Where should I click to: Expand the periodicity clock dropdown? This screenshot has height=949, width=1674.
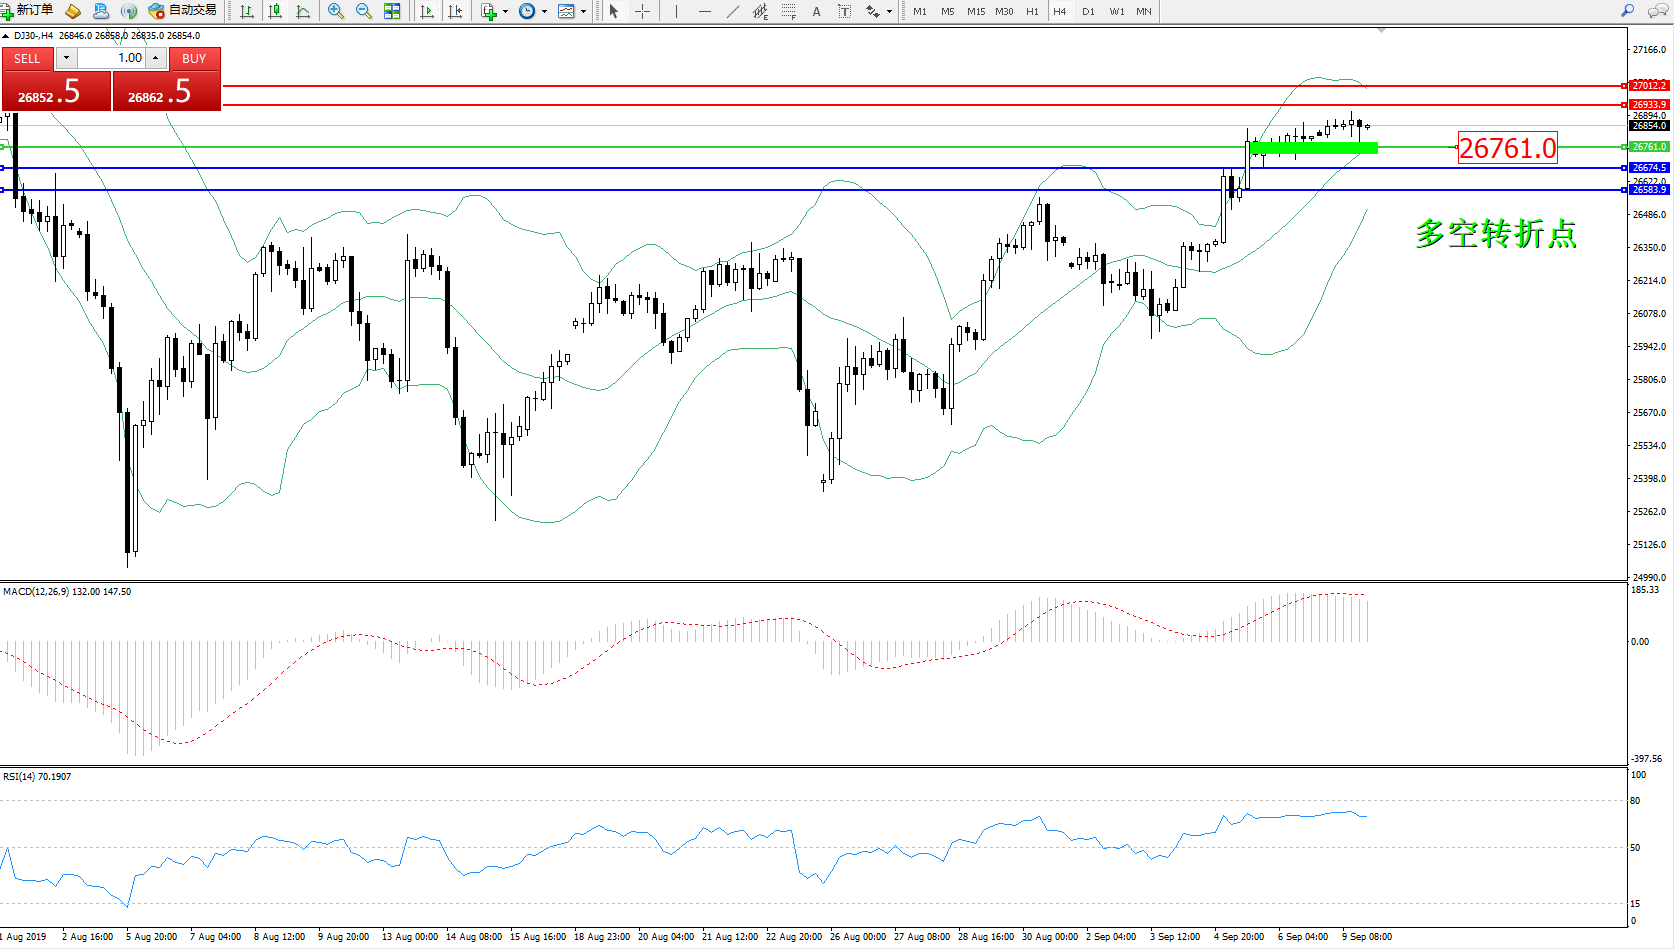click(544, 12)
